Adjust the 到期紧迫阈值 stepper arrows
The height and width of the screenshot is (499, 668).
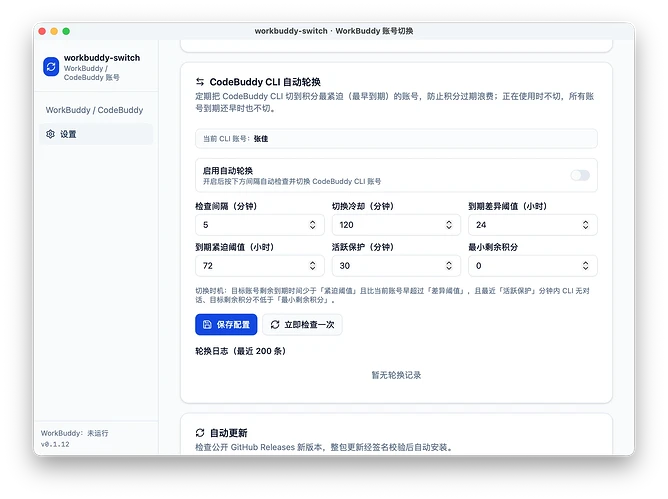(x=313, y=266)
